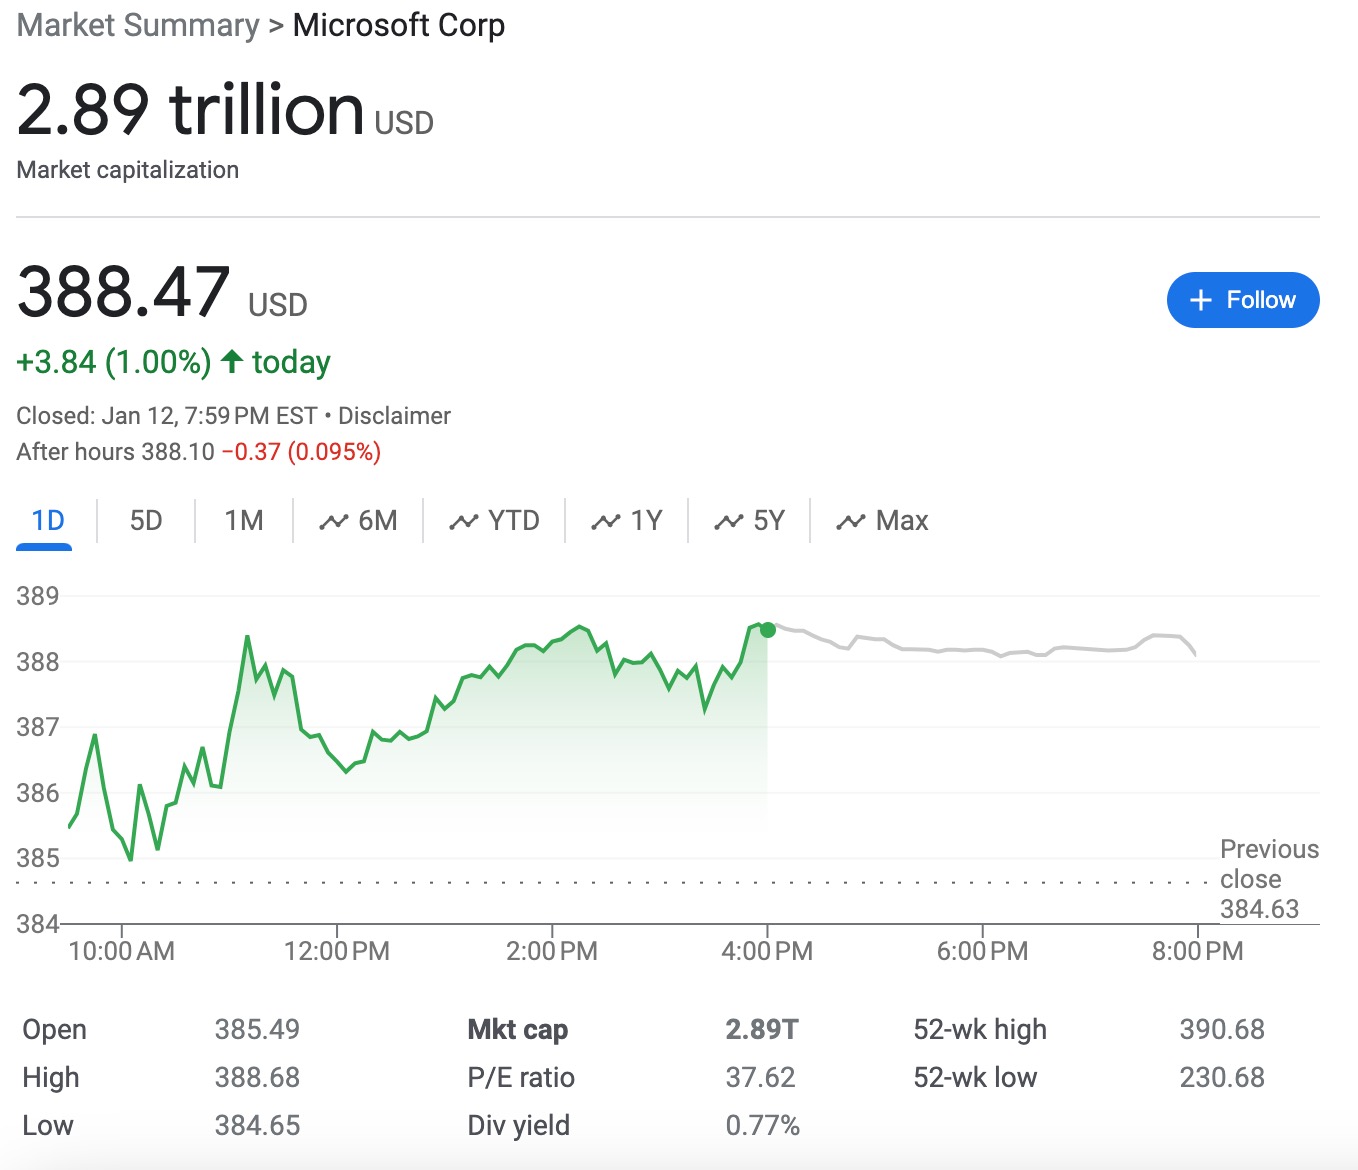Viewport: 1358px width, 1170px height.
Task: Switch to the 1M chart range
Action: 244,521
